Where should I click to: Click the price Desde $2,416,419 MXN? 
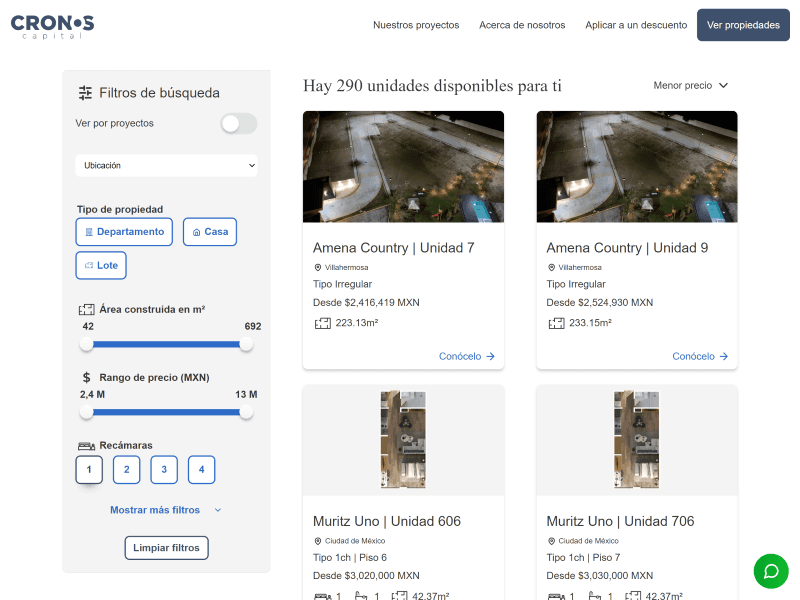coord(366,303)
